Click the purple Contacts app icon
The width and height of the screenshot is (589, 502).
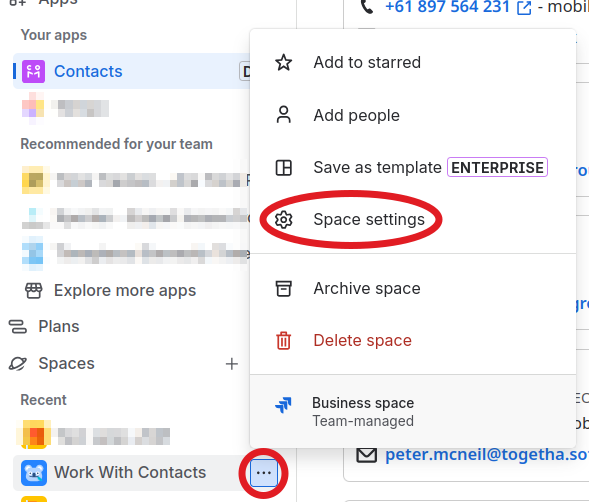(33, 71)
